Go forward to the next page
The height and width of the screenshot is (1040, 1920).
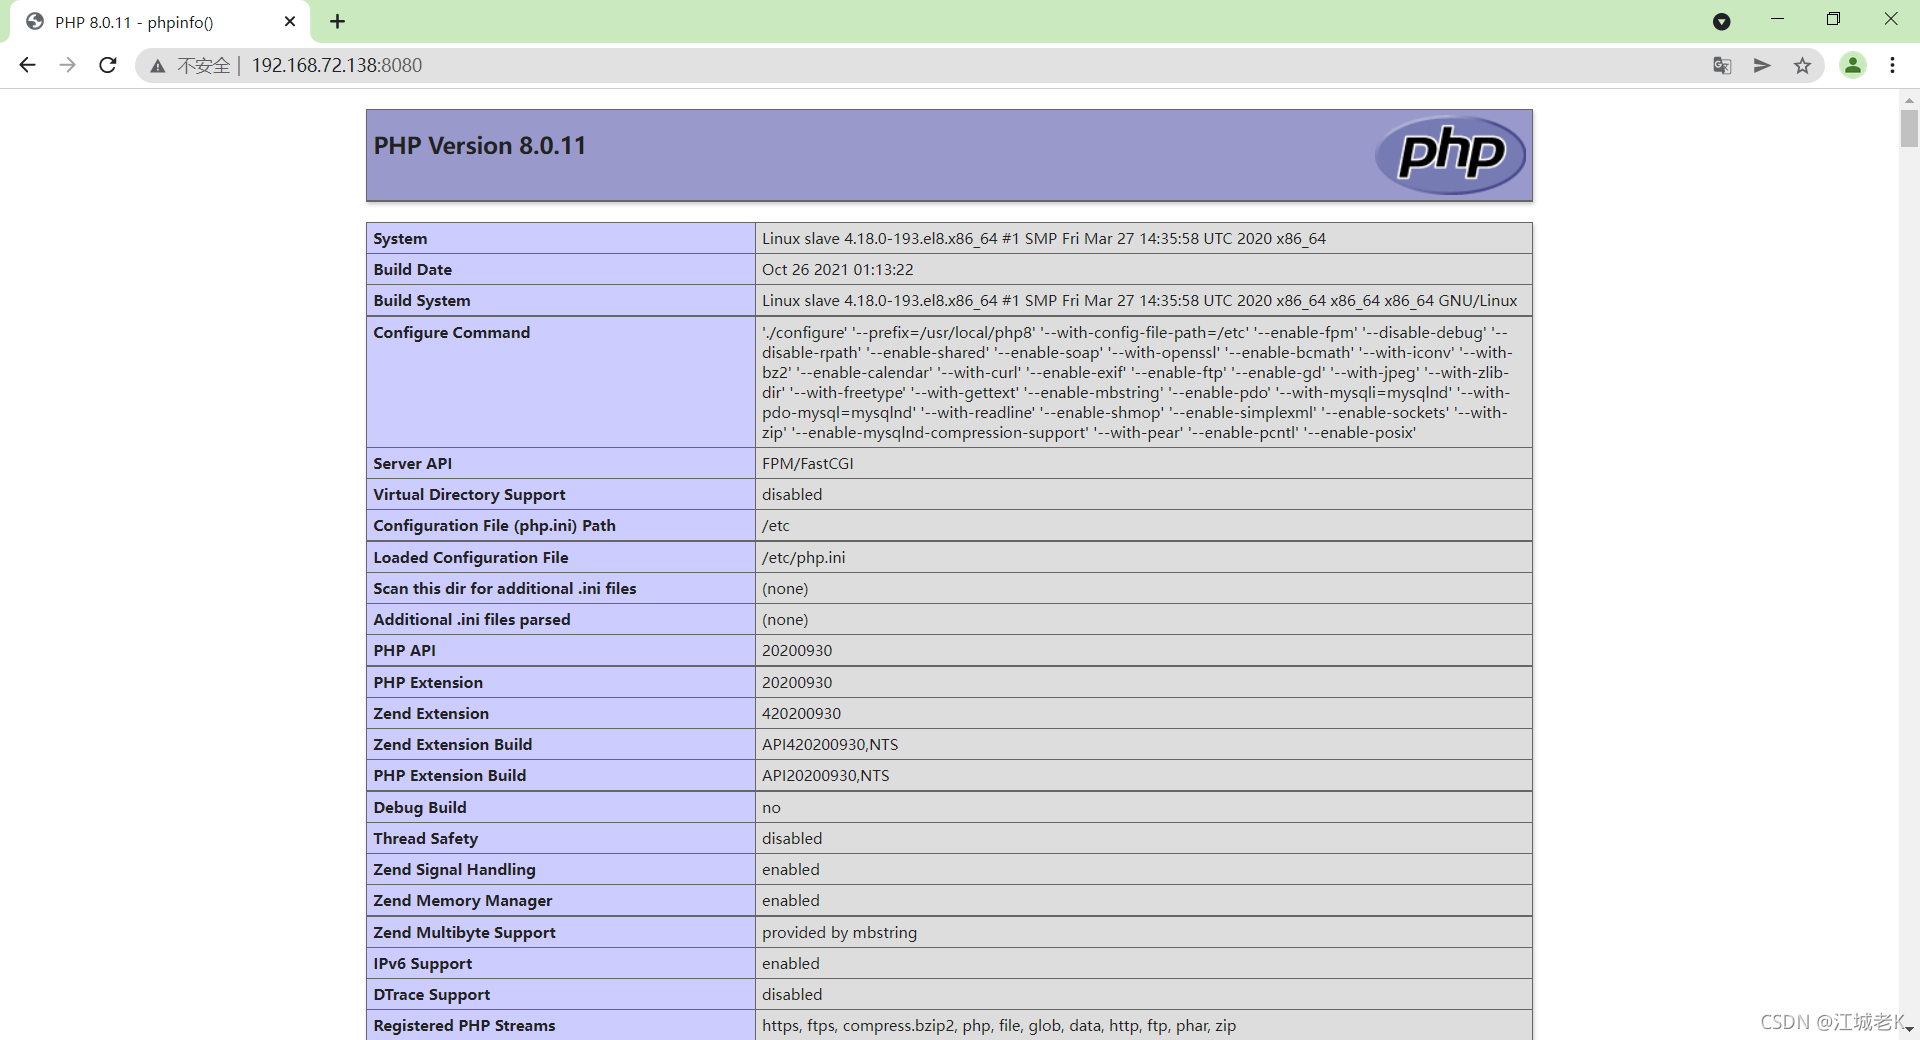coord(67,65)
